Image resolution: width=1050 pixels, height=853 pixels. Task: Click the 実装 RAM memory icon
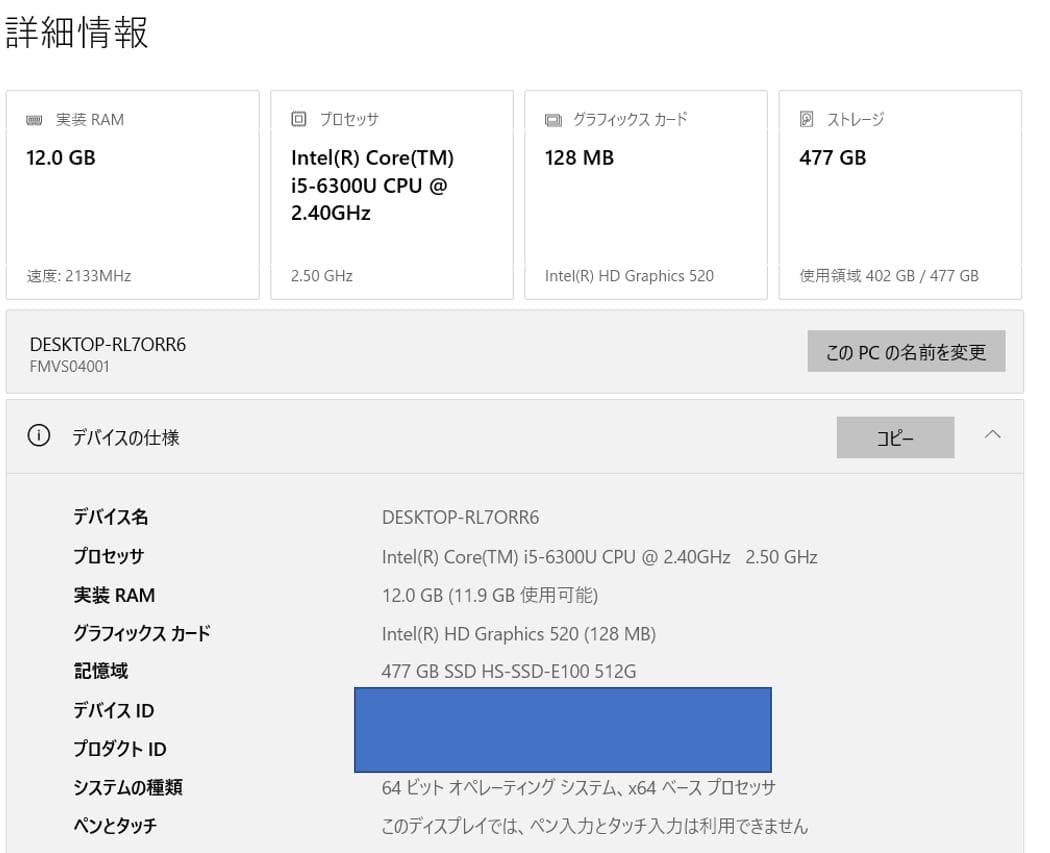pyautogui.click(x=35, y=119)
